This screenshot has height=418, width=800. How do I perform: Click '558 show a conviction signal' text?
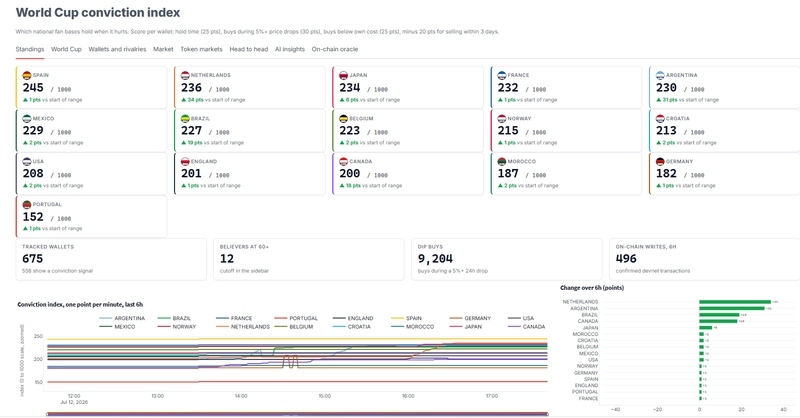pyautogui.click(x=57, y=271)
